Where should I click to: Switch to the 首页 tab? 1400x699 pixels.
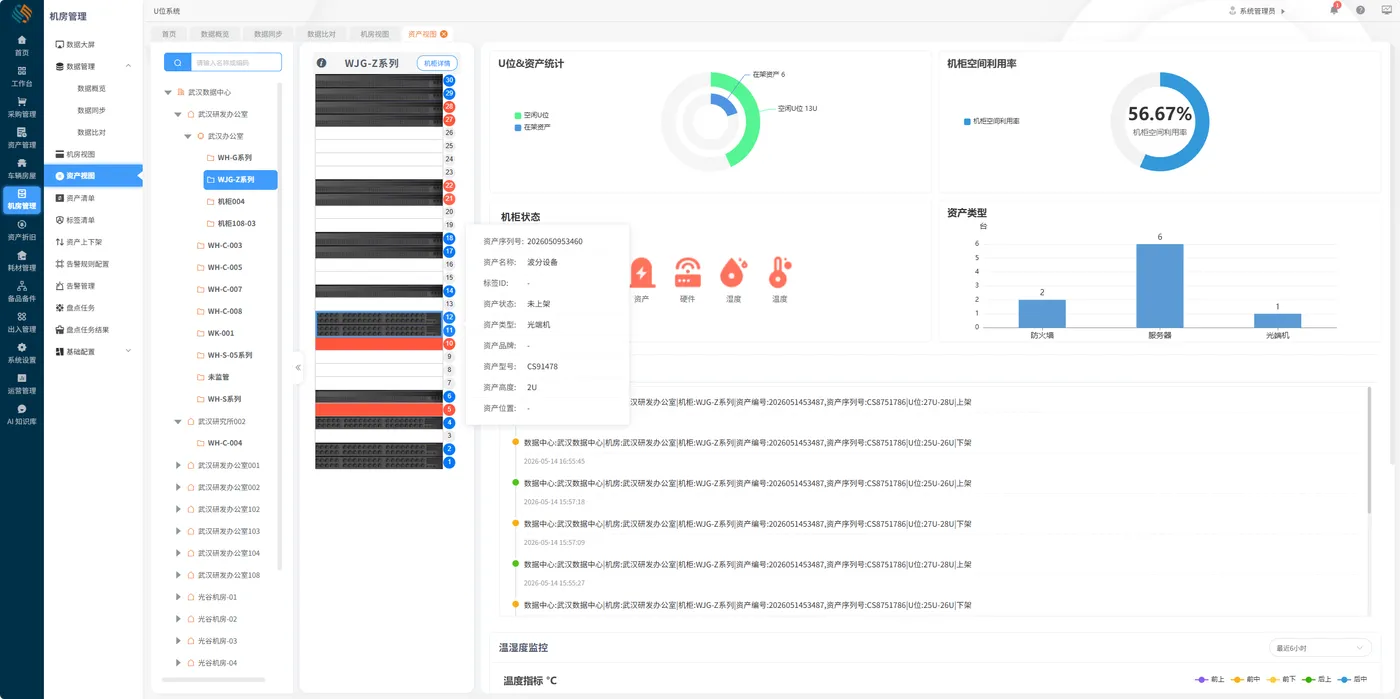tap(168, 34)
